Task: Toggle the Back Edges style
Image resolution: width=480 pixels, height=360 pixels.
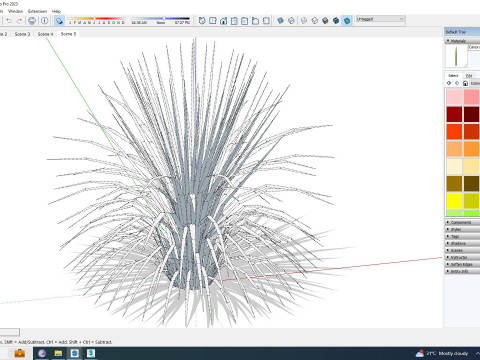Action: point(291,21)
